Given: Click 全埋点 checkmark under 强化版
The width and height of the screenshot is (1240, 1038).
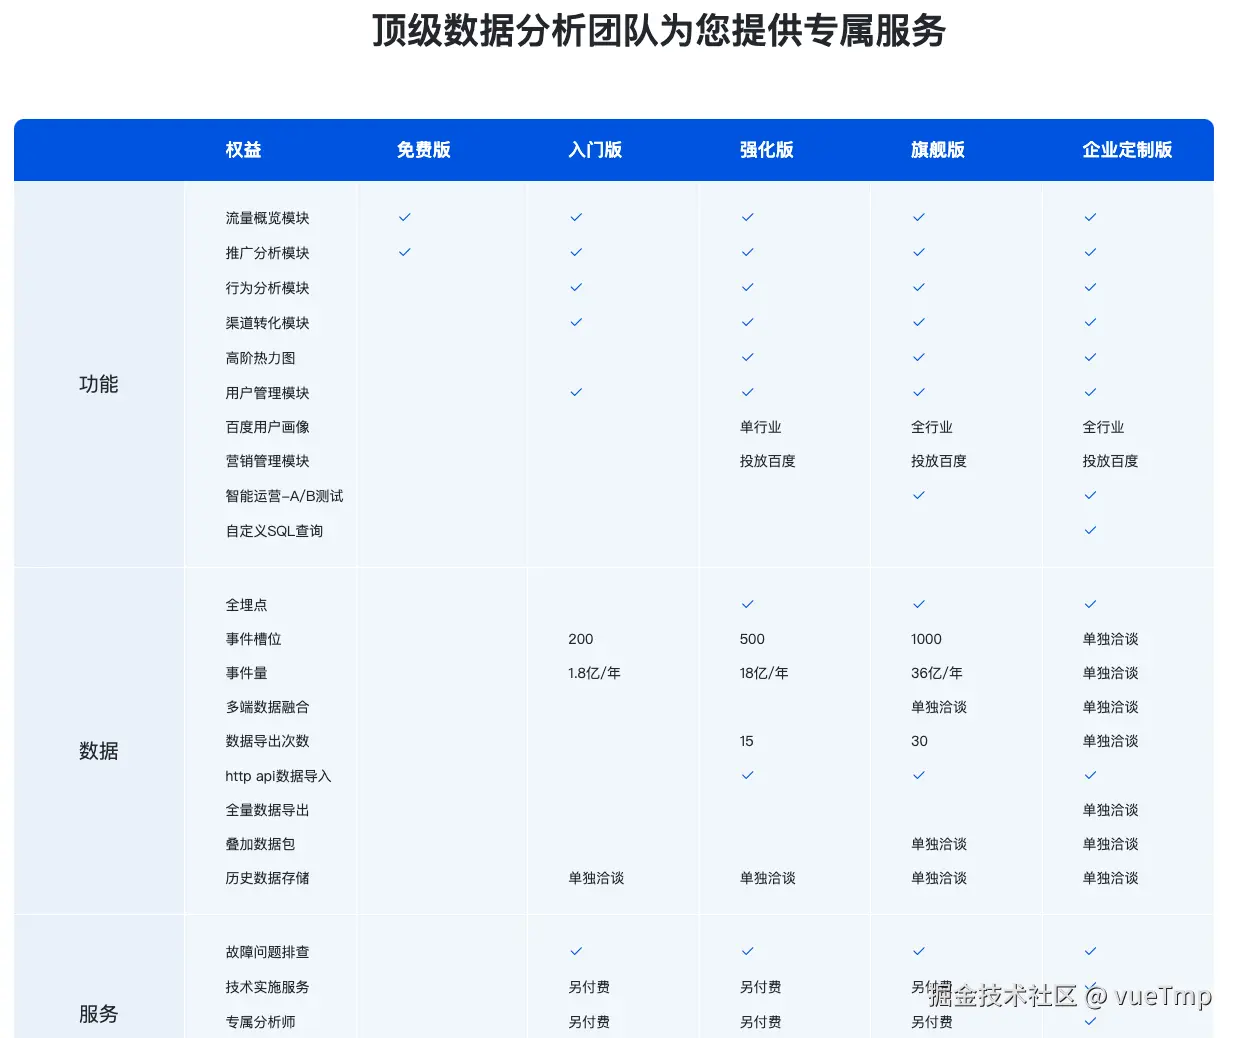Looking at the screenshot, I should click(x=748, y=604).
